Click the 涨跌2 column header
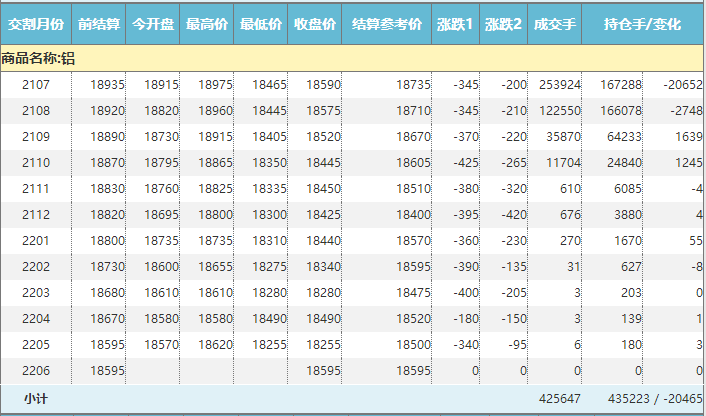The width and height of the screenshot is (706, 416). tap(503, 23)
